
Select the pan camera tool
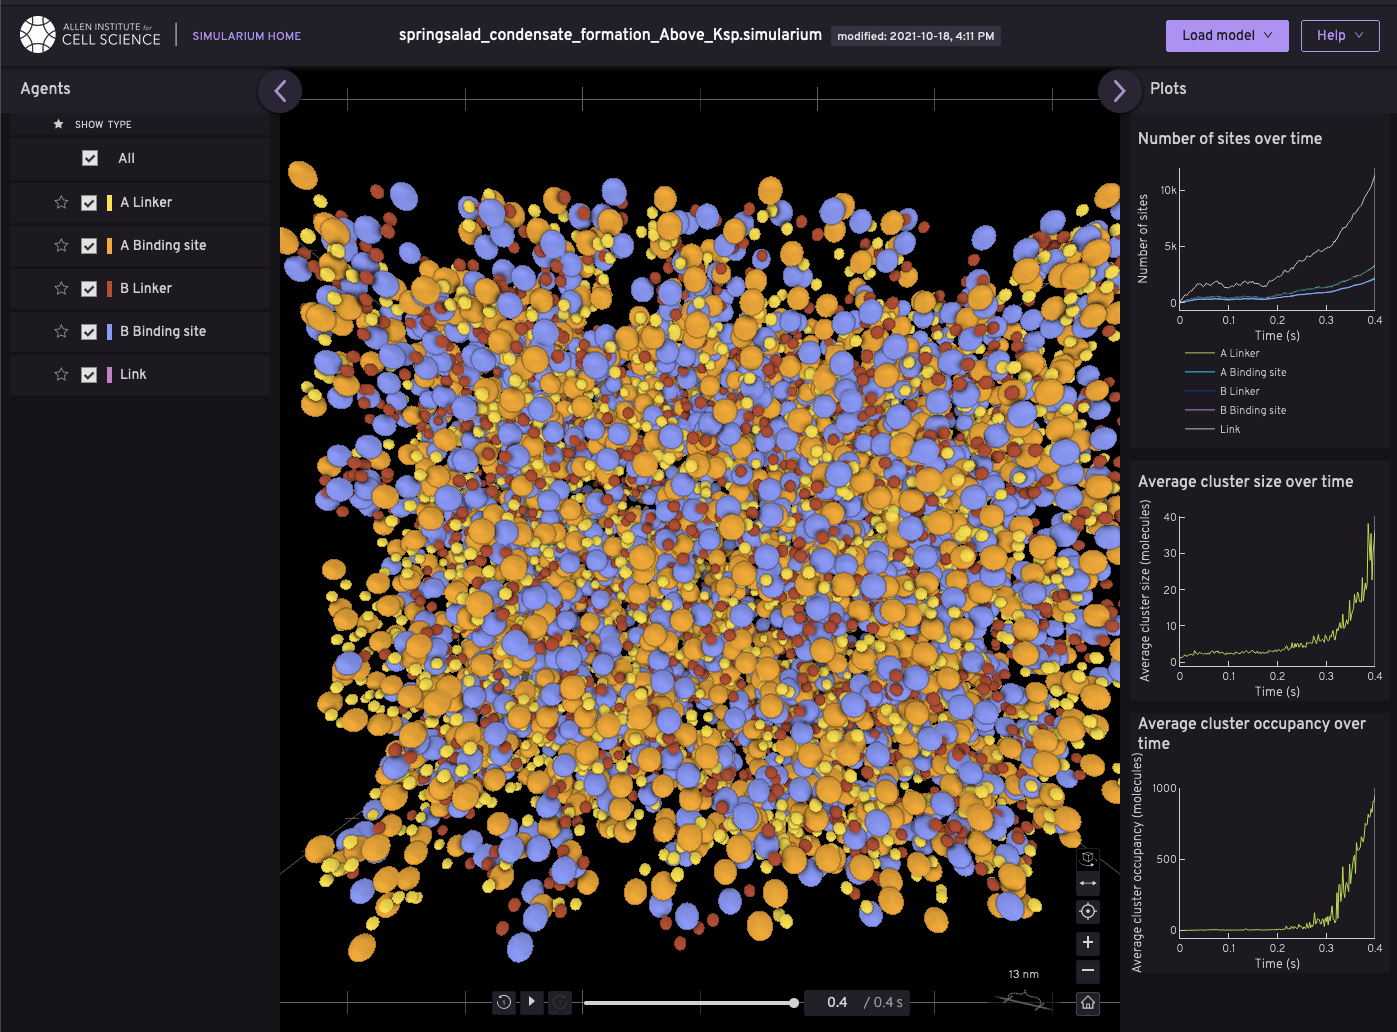click(x=1087, y=883)
